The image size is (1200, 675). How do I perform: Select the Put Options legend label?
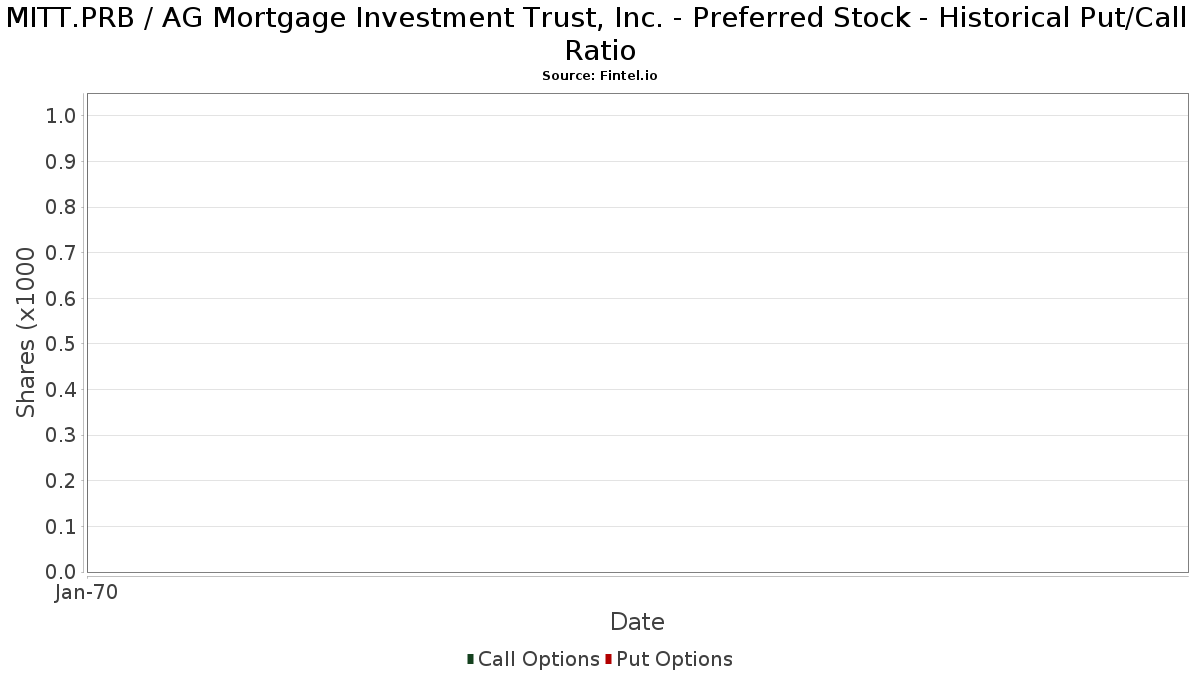click(x=675, y=659)
